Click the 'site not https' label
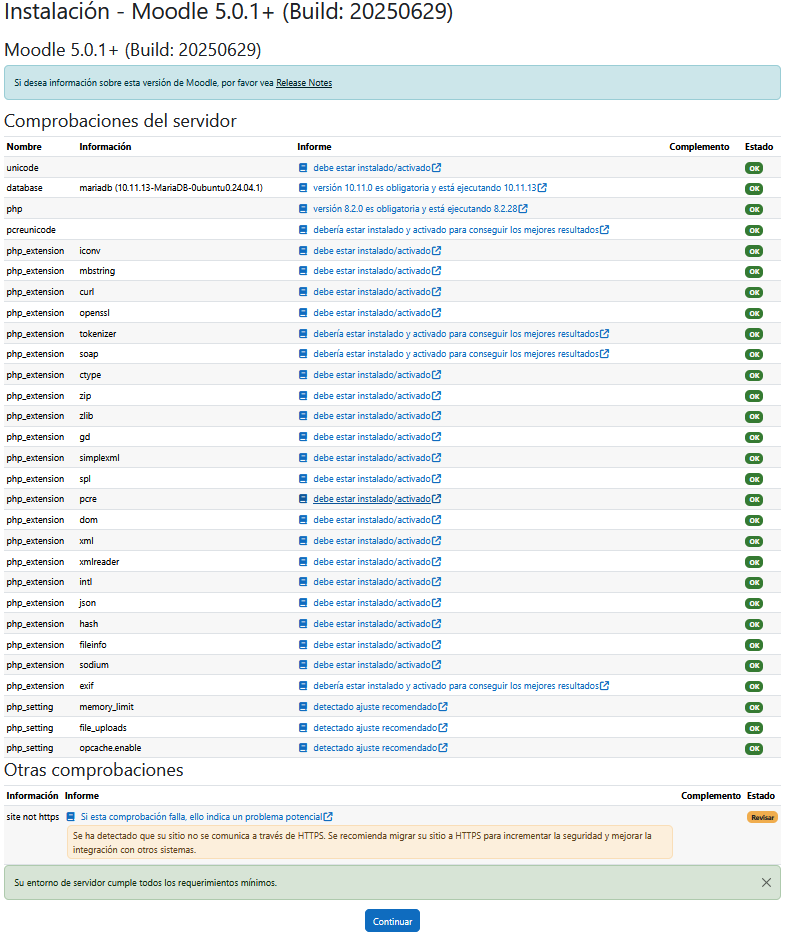The height and width of the screenshot is (940, 794). click(33, 817)
